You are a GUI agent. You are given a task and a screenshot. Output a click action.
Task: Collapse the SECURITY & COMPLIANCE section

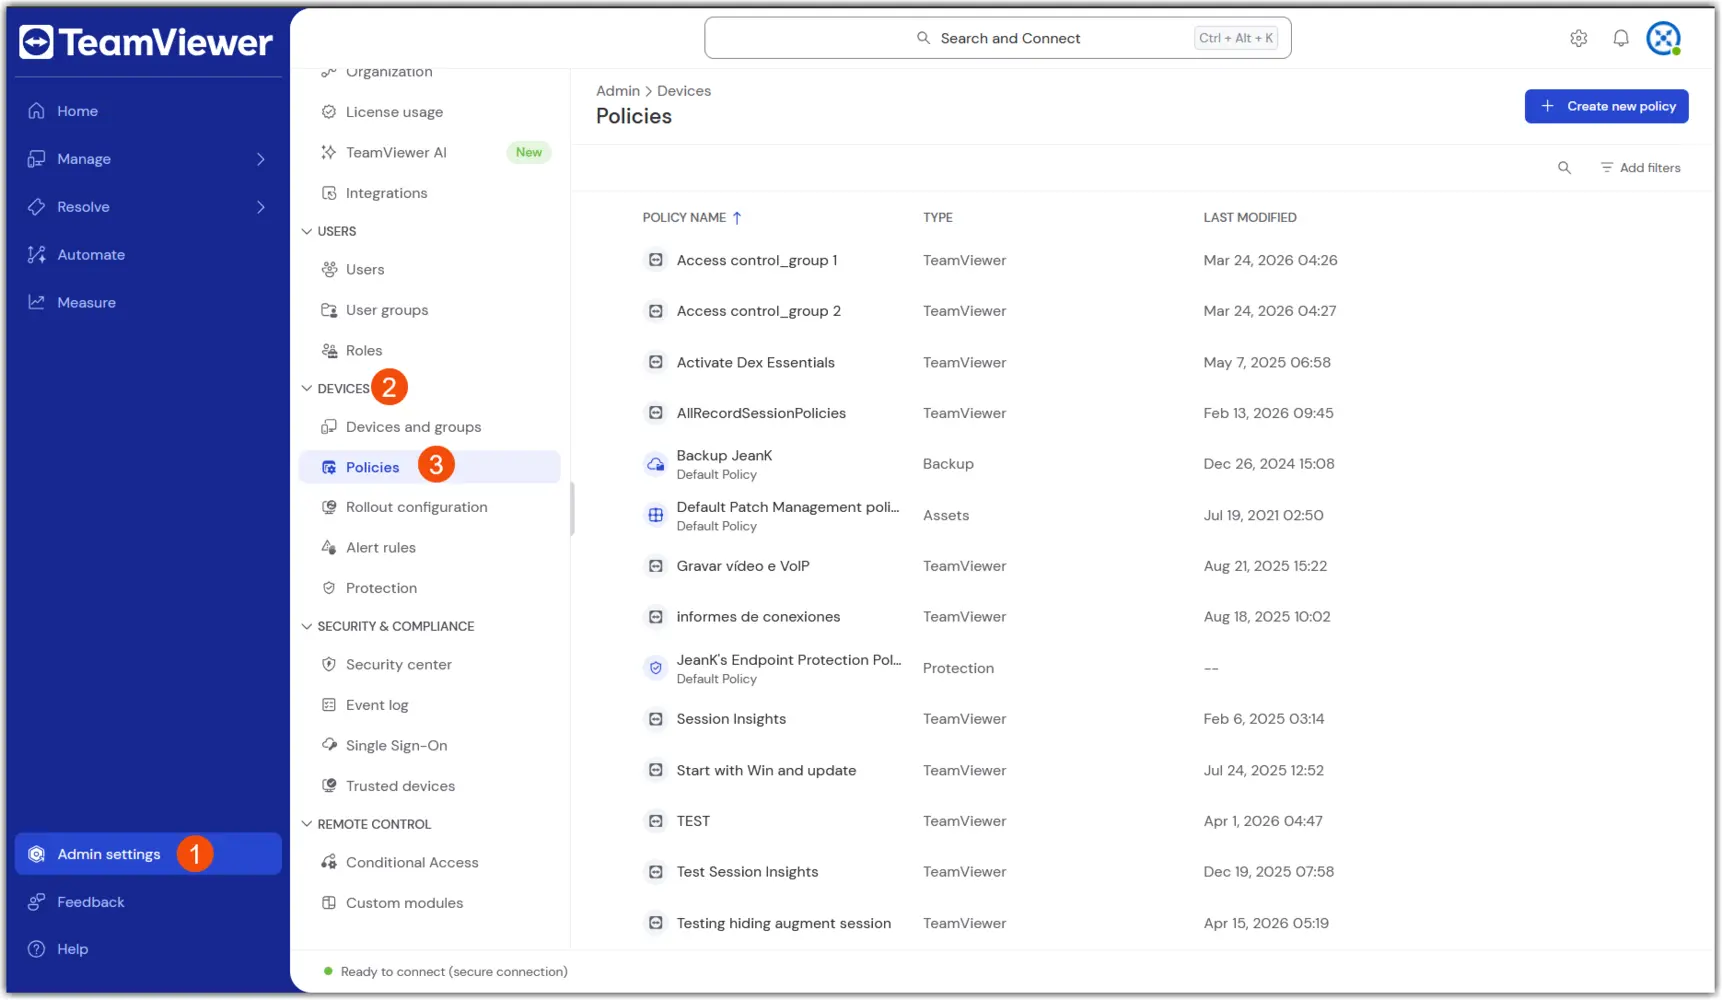(x=307, y=626)
